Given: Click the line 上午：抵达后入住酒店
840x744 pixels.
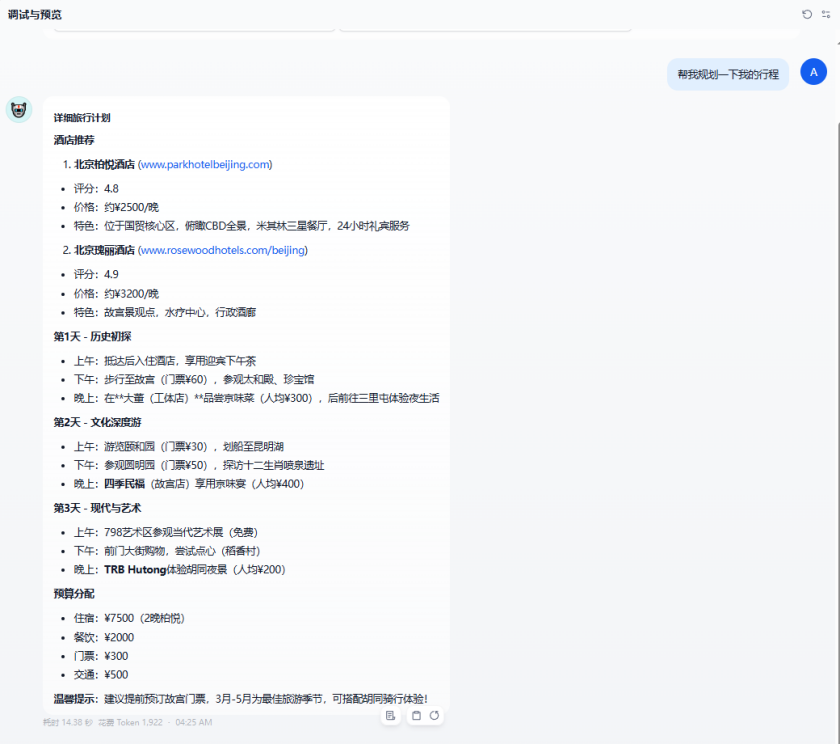Looking at the screenshot, I should click(x=165, y=361).
